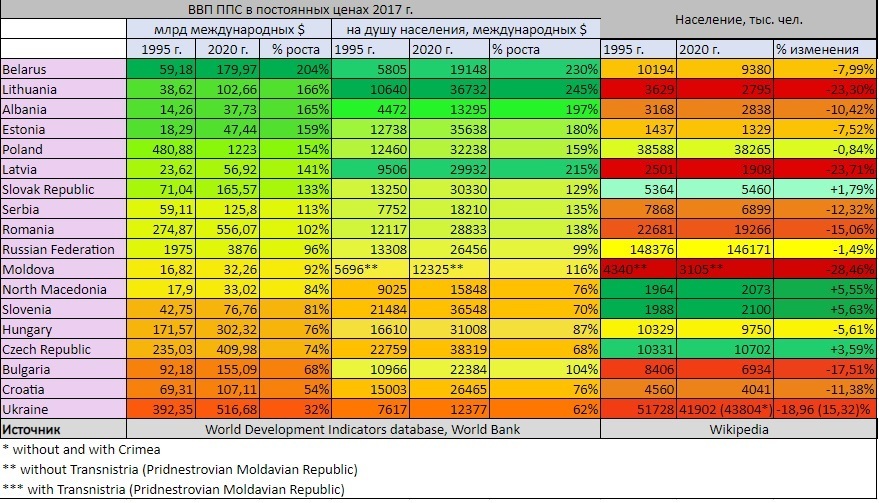Click the 'Источник' label cell
The height and width of the screenshot is (503, 879).
(x=64, y=430)
